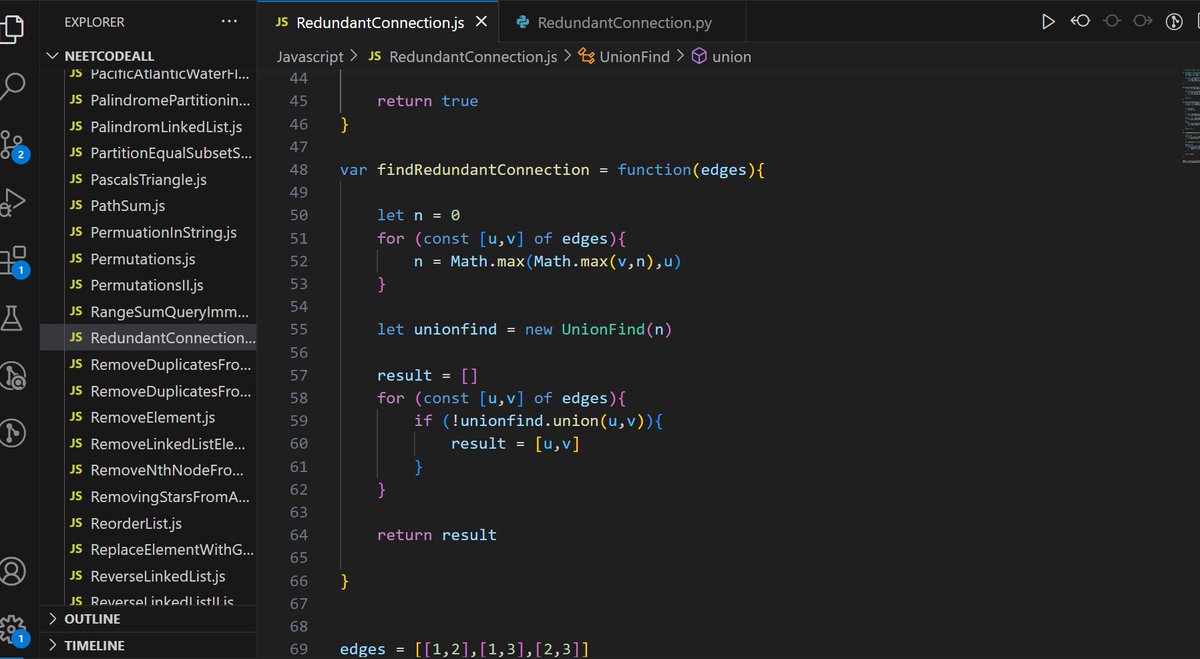Screen dimensions: 1200x659
Task: Click 'result = []' on line 57
Action: (x=428, y=375)
